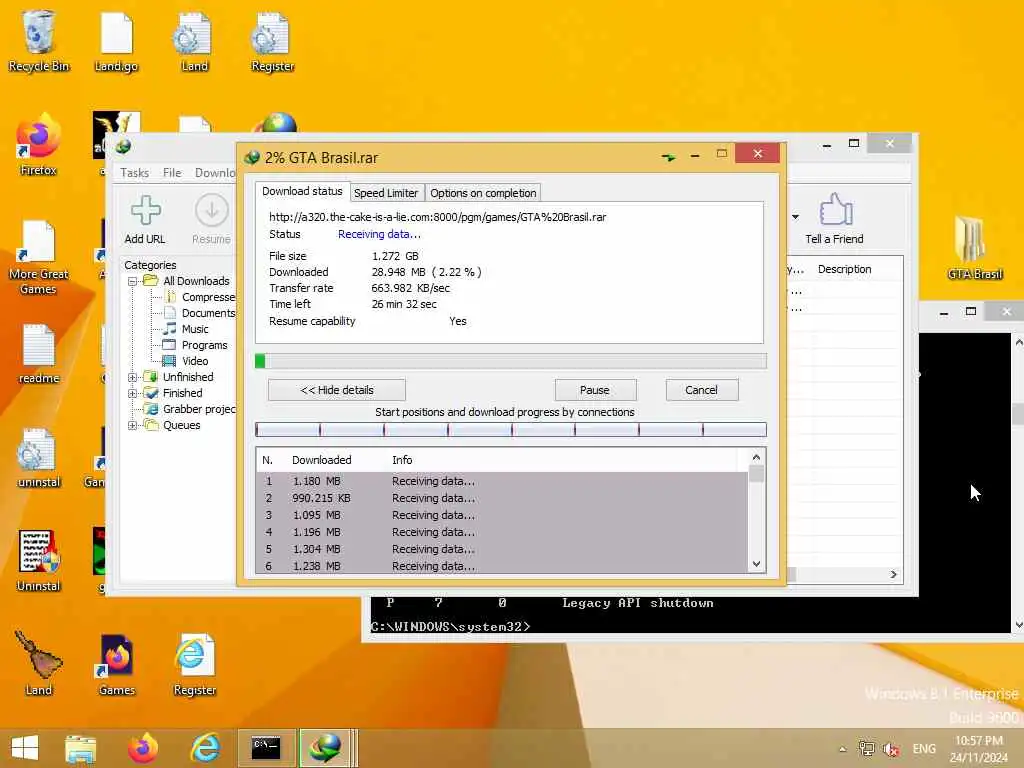The height and width of the screenshot is (768, 1024).
Task: Click the connections list scrollbar down arrow
Action: (x=756, y=564)
